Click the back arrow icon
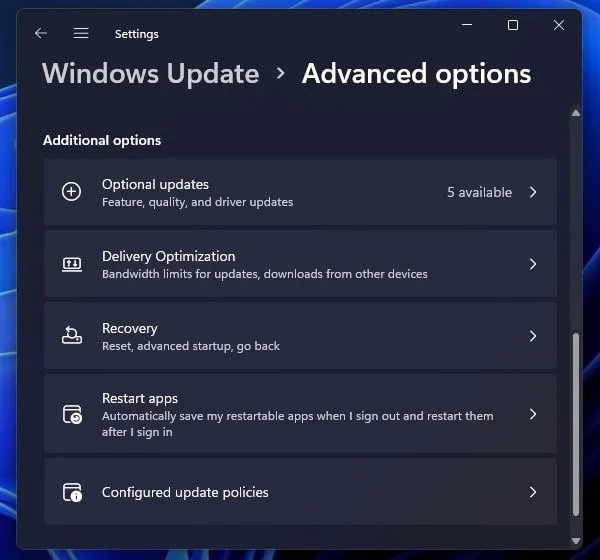600x560 pixels. pyautogui.click(x=41, y=33)
